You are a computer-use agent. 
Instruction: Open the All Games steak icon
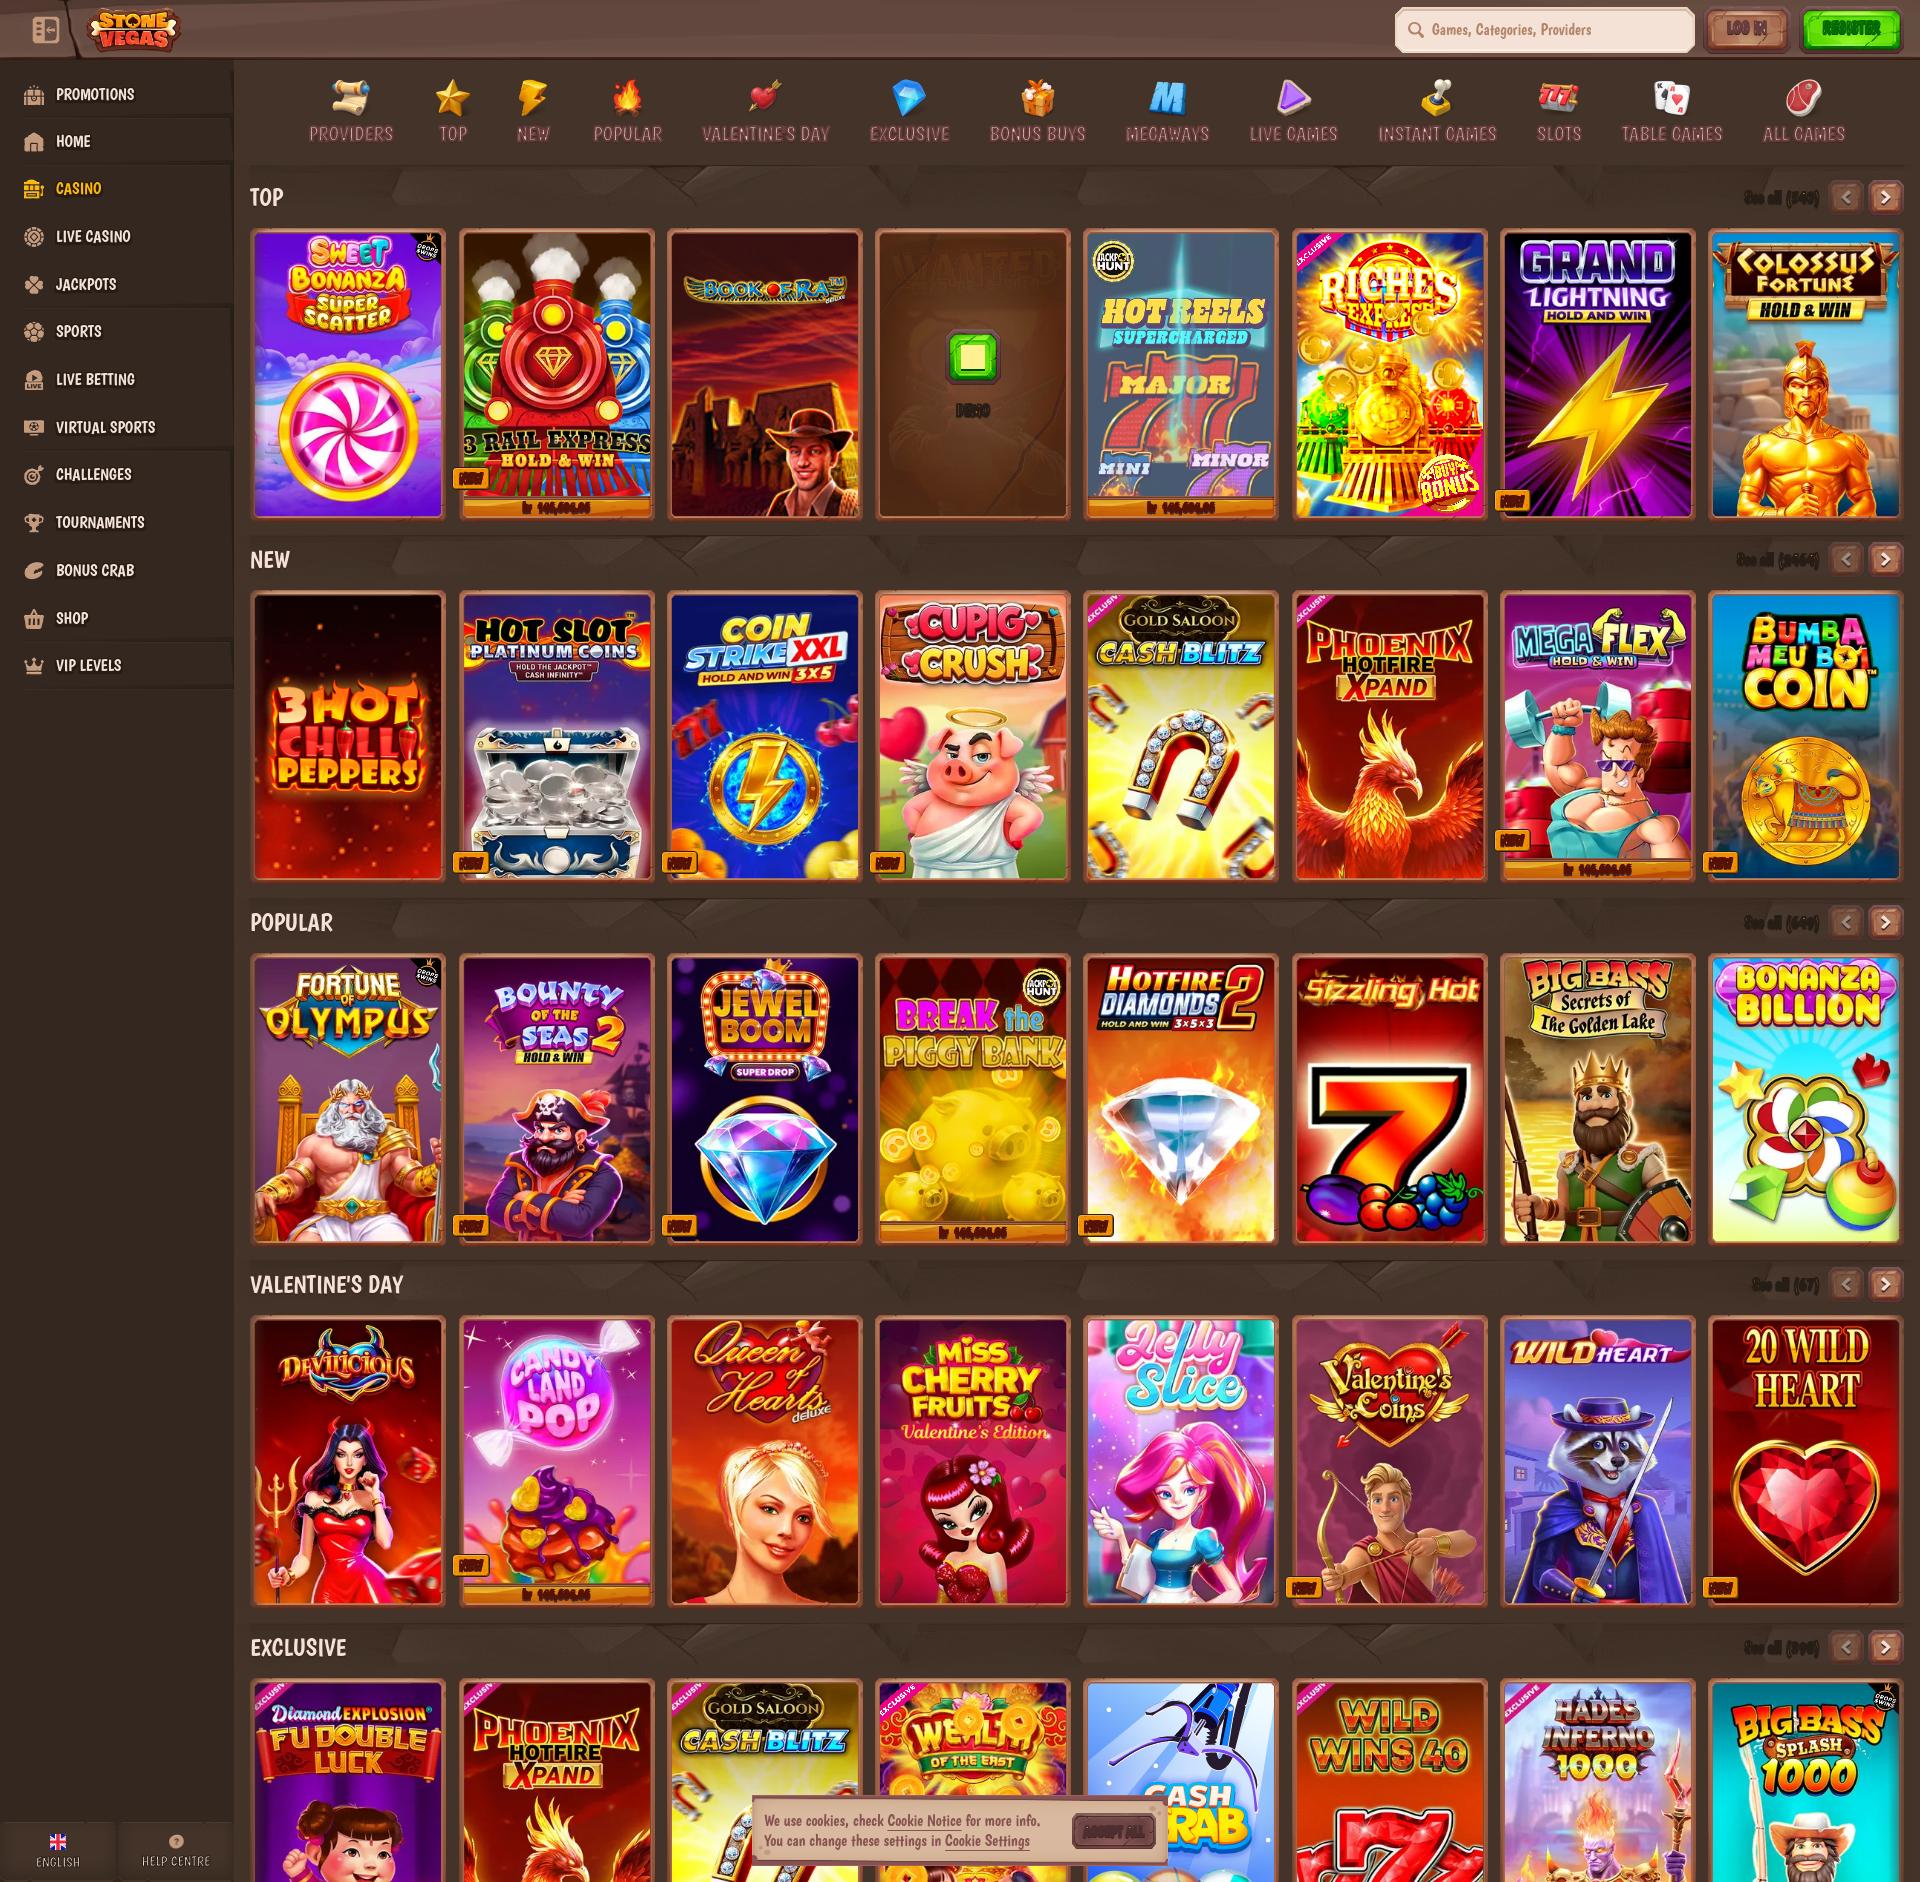[1803, 98]
